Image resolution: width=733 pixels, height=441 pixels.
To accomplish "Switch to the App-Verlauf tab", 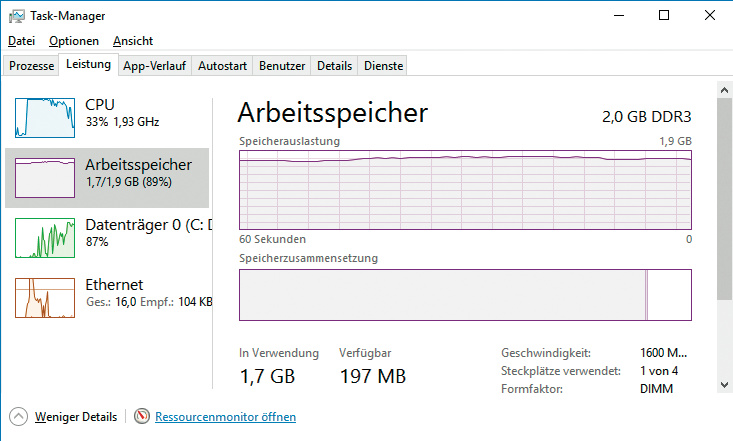I will click(154, 66).
